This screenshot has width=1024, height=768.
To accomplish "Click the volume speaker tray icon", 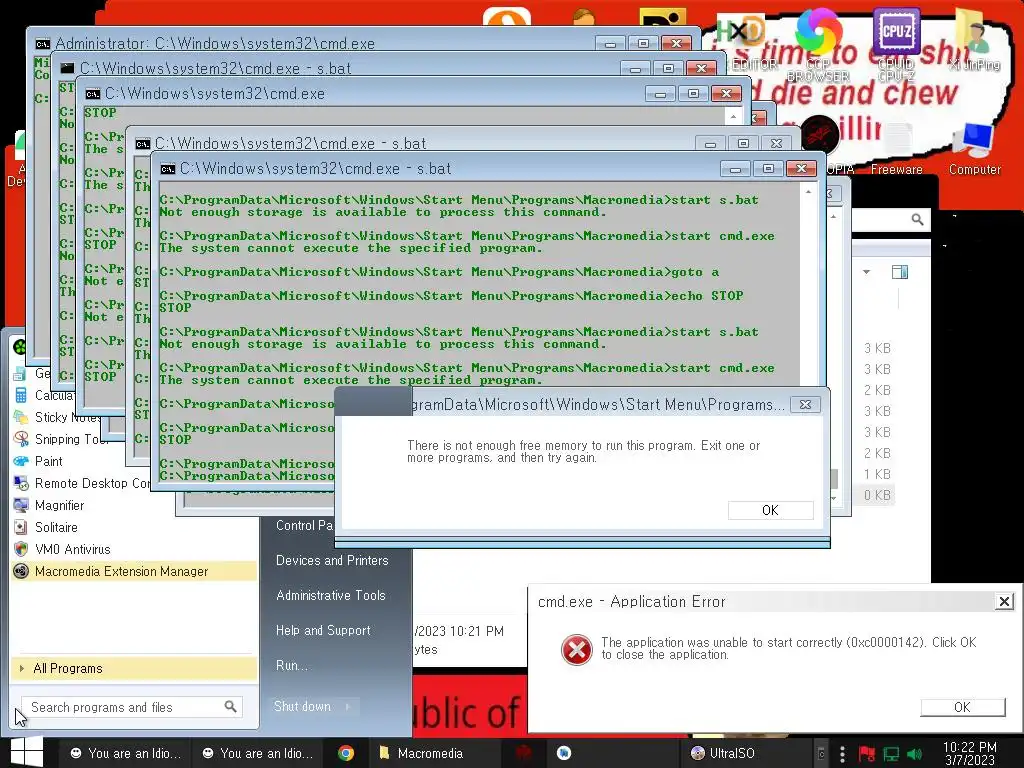I will pos(914,754).
